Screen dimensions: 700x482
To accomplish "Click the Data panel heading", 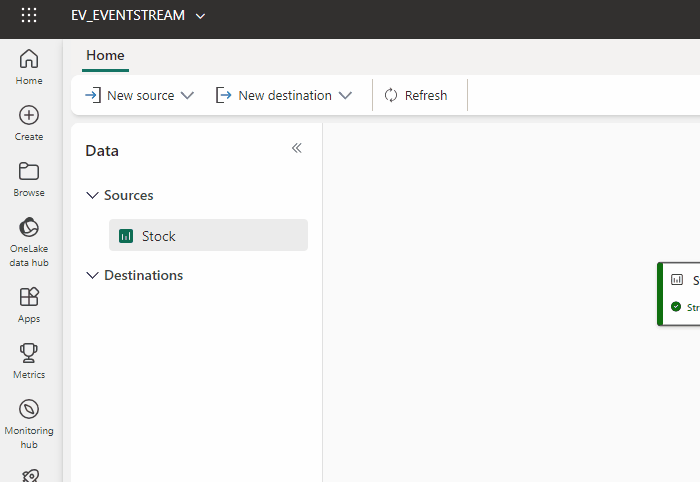I will (102, 151).
